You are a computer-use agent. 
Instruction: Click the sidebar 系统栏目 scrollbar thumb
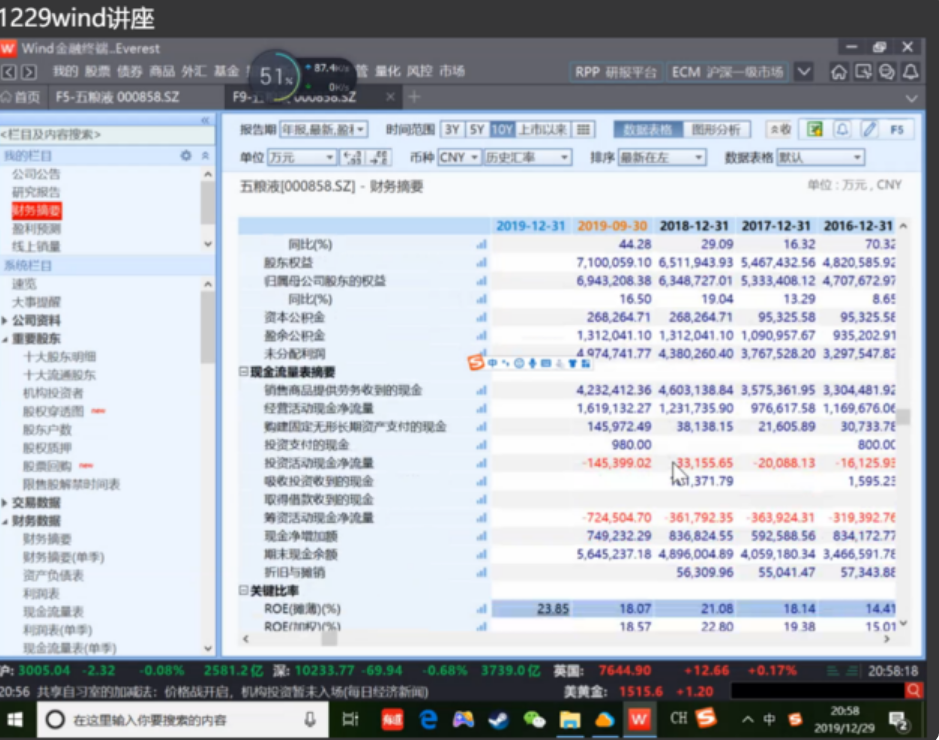[x=207, y=327]
